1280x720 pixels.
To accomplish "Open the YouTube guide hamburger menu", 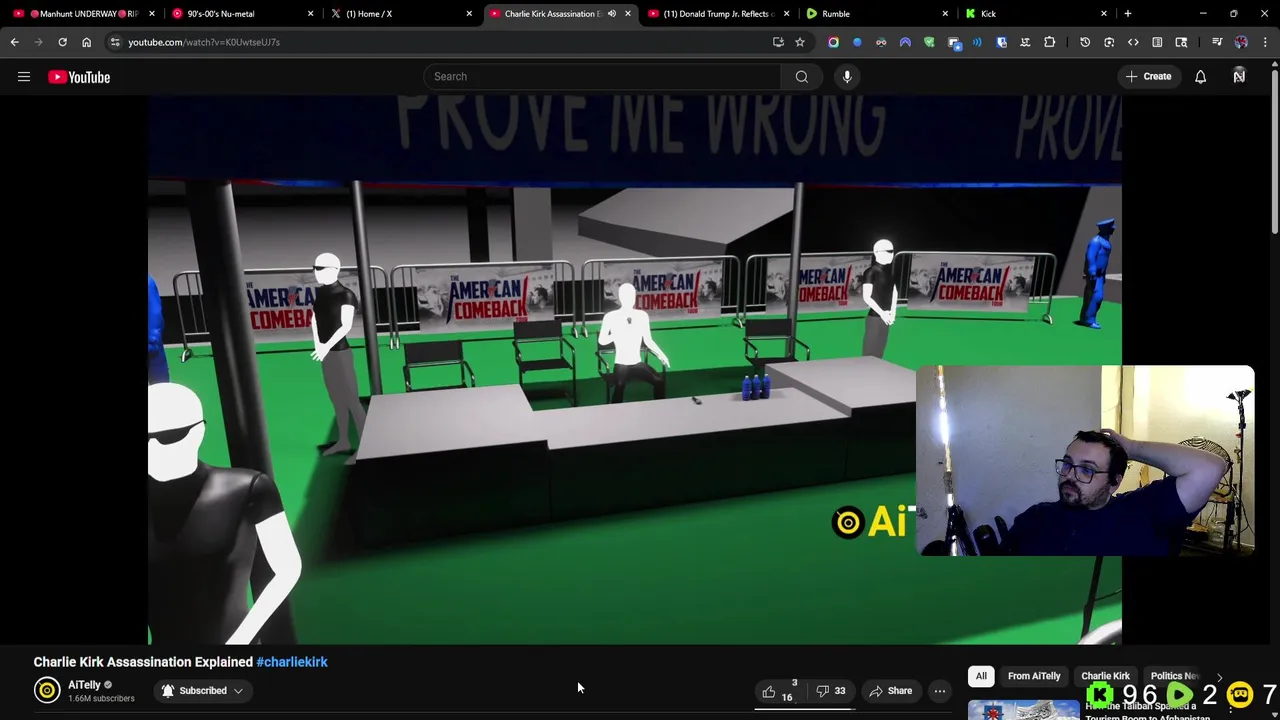I will click(24, 77).
